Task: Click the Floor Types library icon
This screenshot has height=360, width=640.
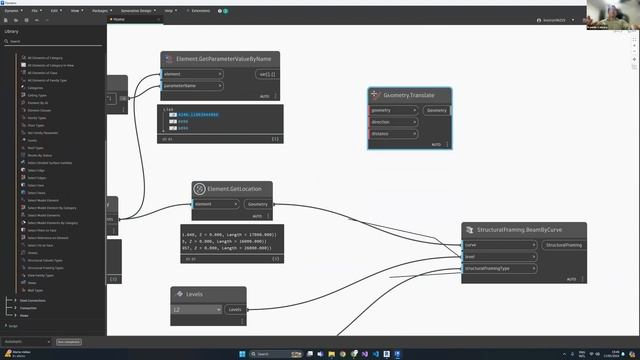Action: pyautogui.click(x=23, y=125)
